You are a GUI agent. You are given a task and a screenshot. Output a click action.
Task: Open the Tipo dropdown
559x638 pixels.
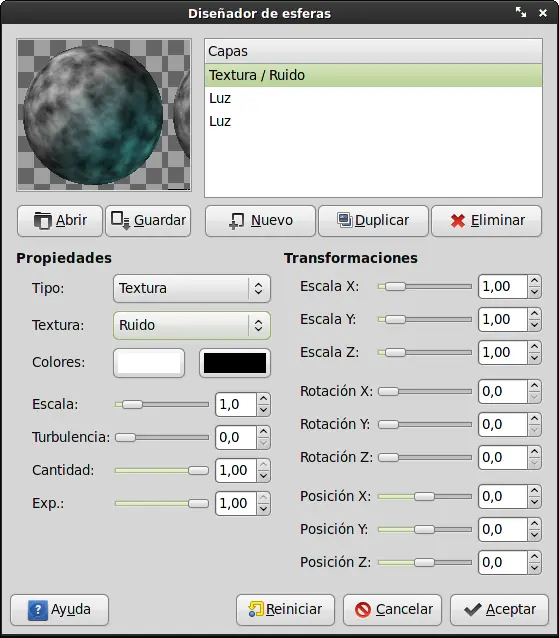[x=192, y=288]
